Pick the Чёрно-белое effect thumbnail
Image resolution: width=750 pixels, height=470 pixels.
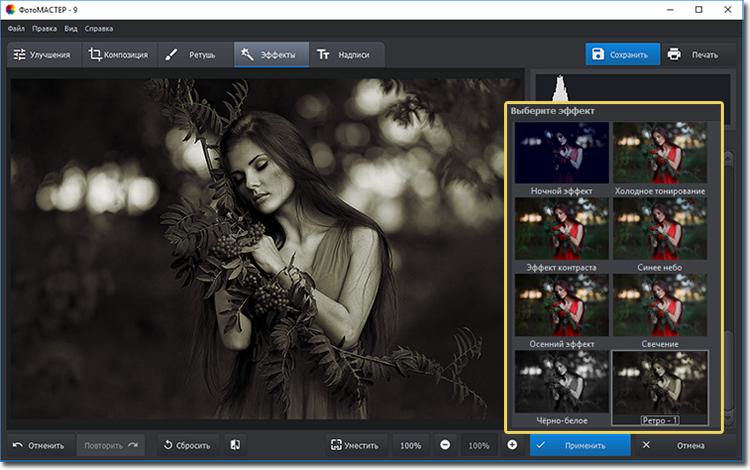560,381
